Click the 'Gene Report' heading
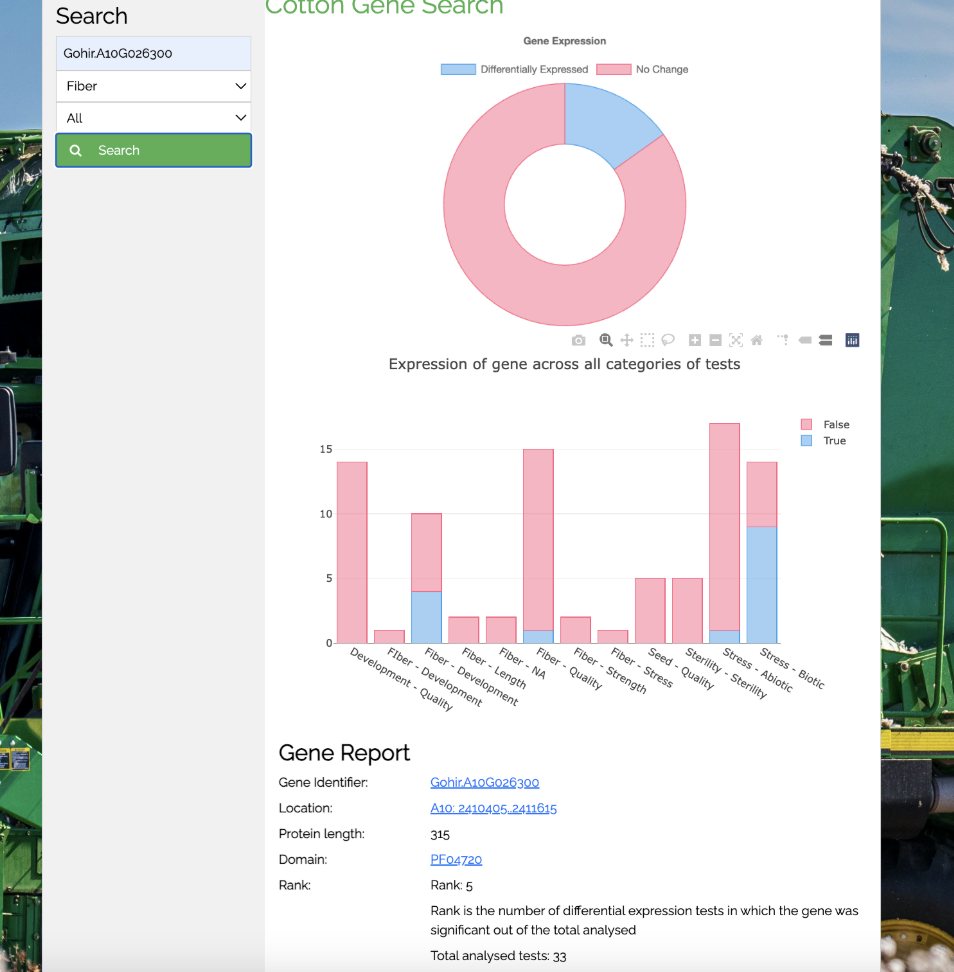 point(344,753)
